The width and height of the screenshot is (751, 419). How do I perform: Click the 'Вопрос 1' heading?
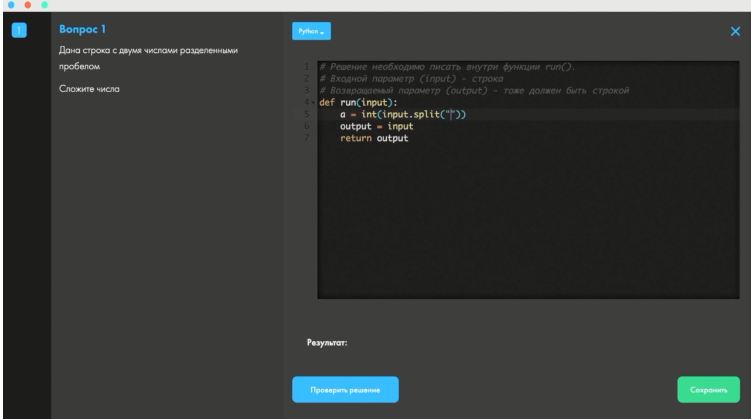[82, 29]
